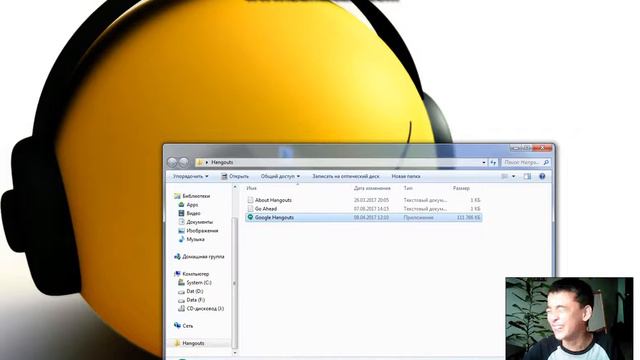This screenshot has height=360, width=640.
Task: Click the search magnifier icon
Action: (x=546, y=162)
